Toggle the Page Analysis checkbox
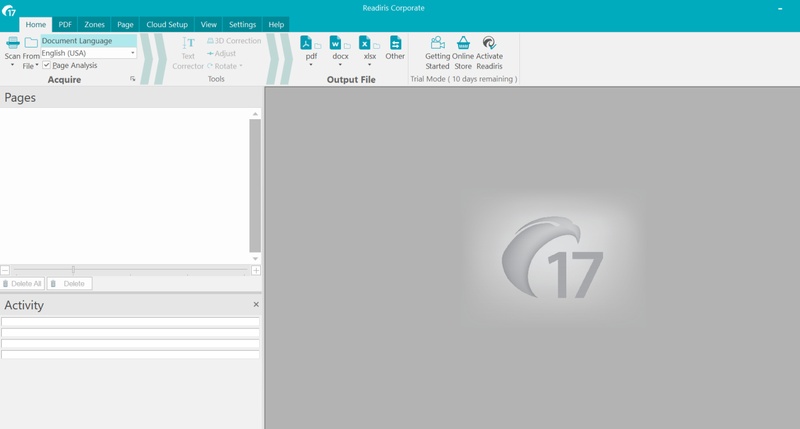Viewport: 800px width, 429px height. 46,65
